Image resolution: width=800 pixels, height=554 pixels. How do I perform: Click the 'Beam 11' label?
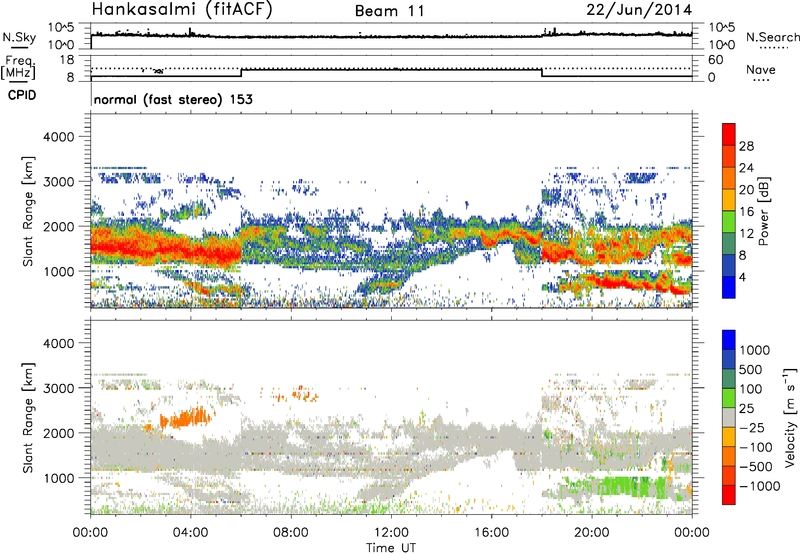tap(390, 11)
